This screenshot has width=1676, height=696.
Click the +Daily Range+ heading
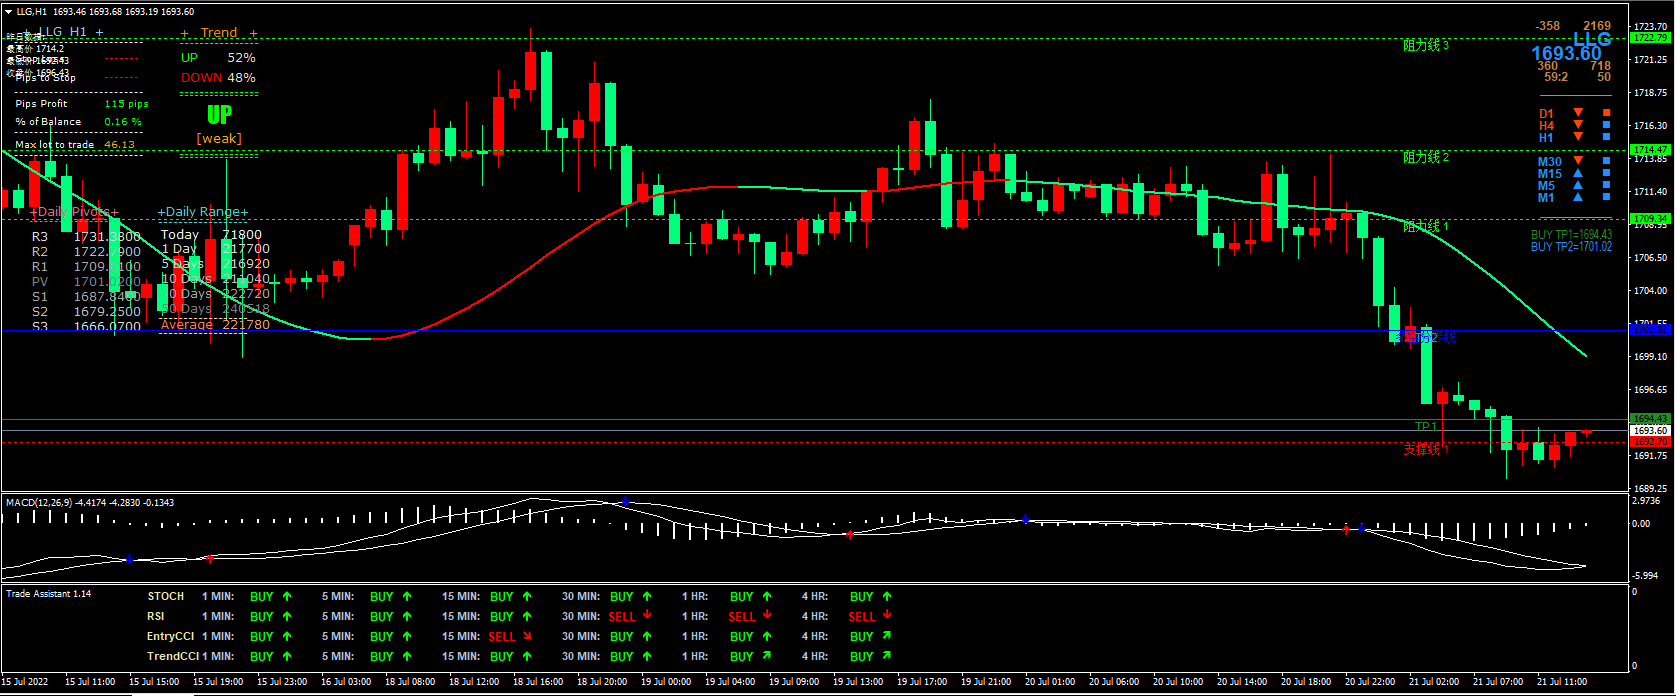pos(203,212)
